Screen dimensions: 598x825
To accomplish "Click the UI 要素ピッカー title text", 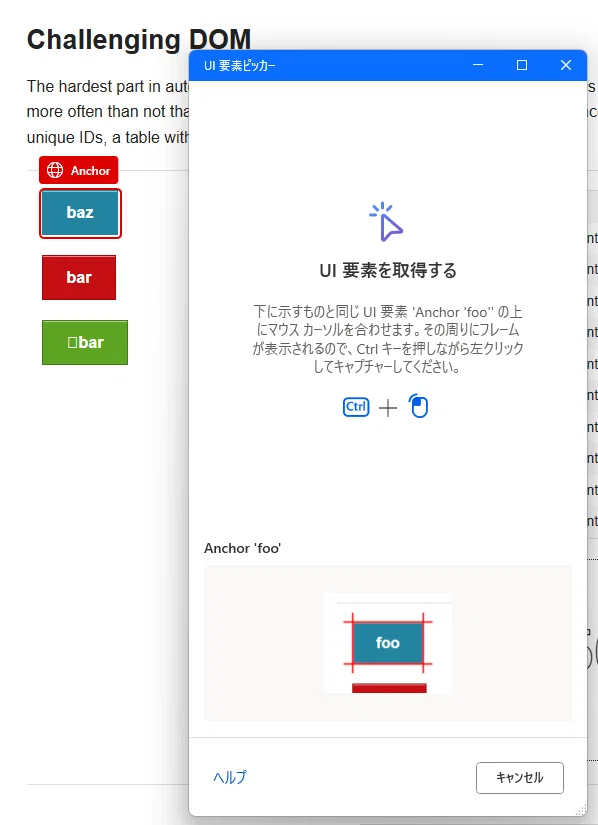I will (x=240, y=65).
